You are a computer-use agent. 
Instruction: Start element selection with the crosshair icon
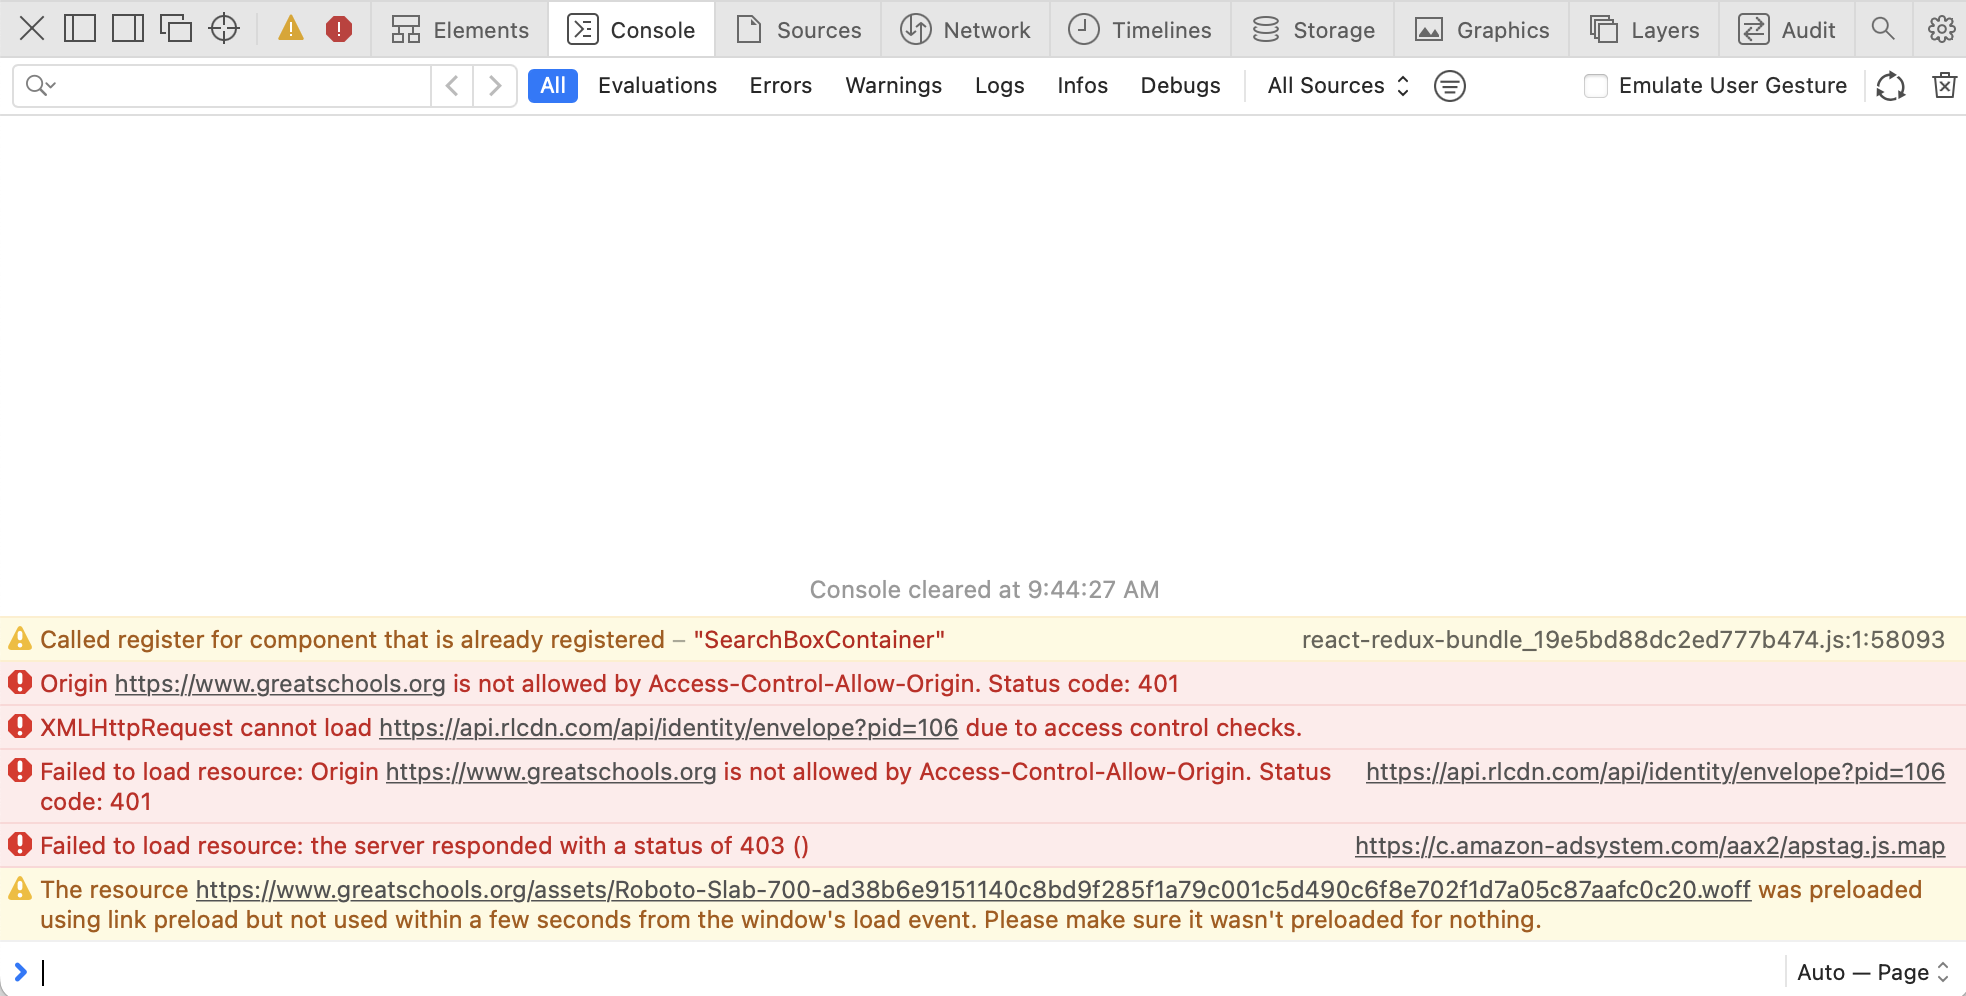[x=224, y=29]
